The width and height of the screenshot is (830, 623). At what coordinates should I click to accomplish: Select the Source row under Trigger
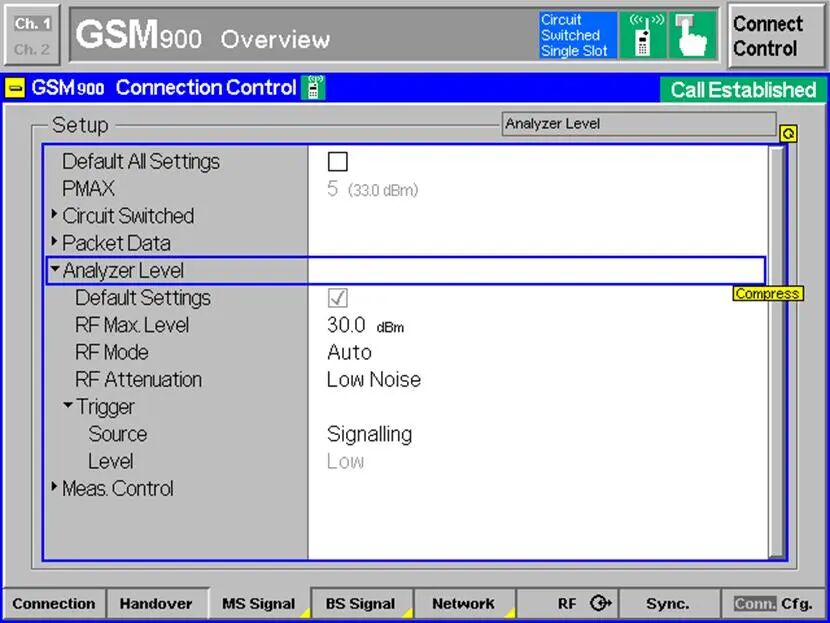coord(118,435)
